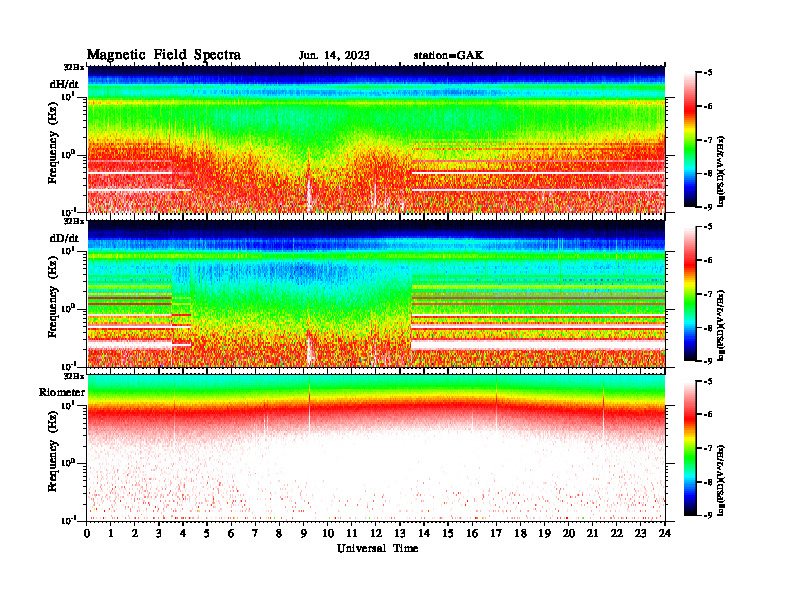This screenshot has height=612, width=792.
Task: Click the hour '4' tick on the time axis
Action: click(x=183, y=533)
